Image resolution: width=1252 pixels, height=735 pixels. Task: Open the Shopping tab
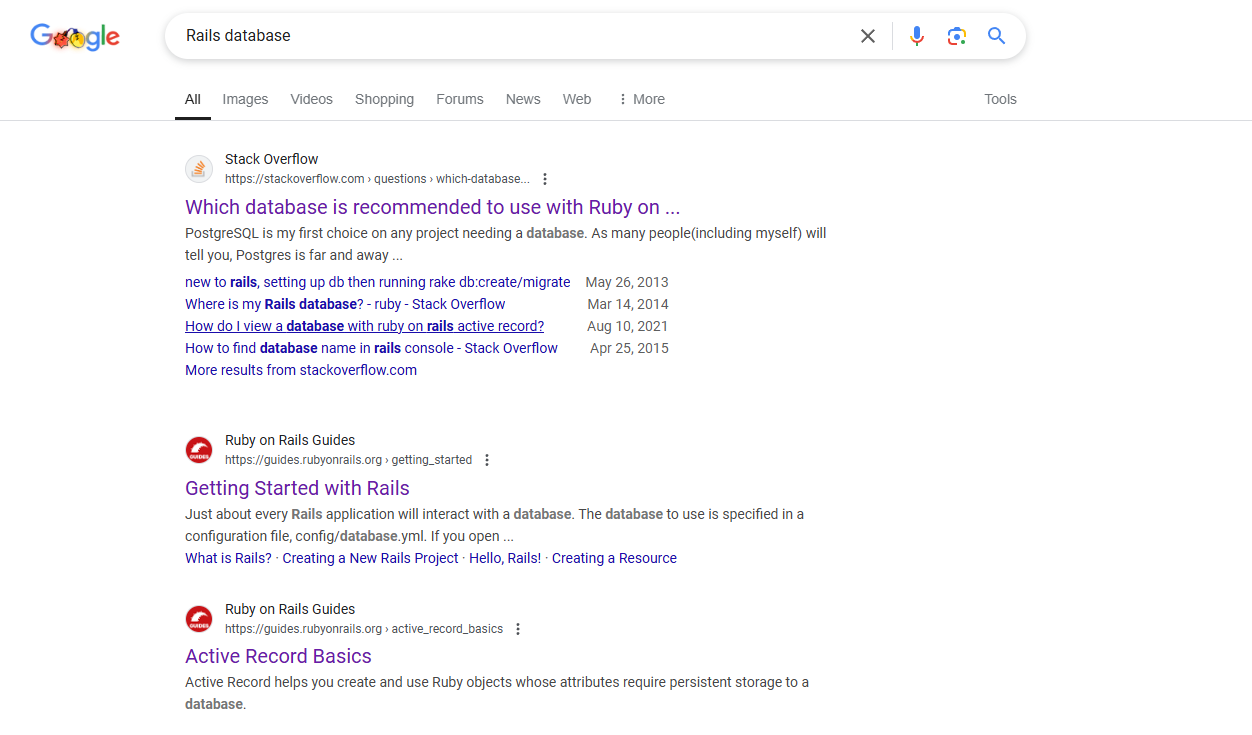(384, 99)
